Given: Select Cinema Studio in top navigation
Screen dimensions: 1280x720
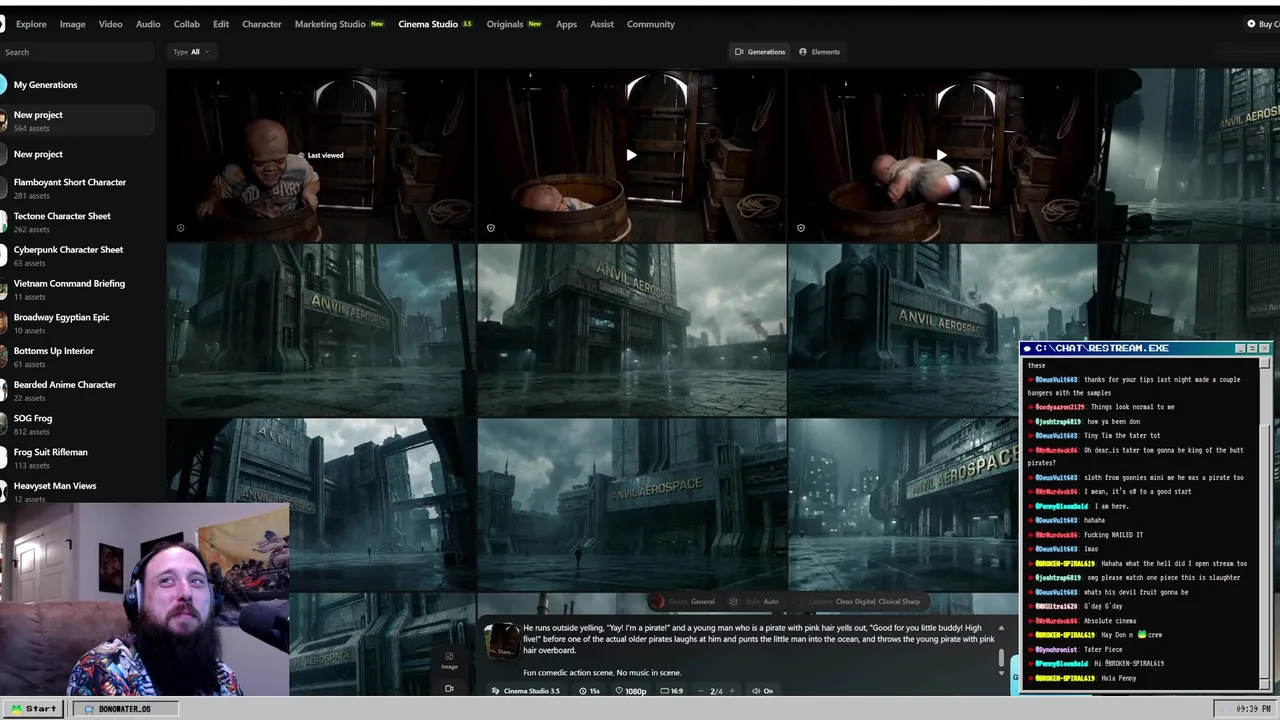Looking at the screenshot, I should [x=435, y=24].
